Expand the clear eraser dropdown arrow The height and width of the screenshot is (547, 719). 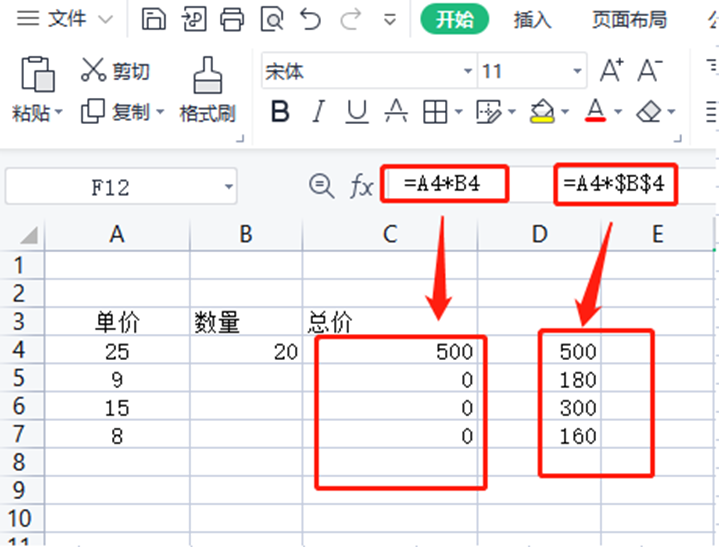[671, 111]
